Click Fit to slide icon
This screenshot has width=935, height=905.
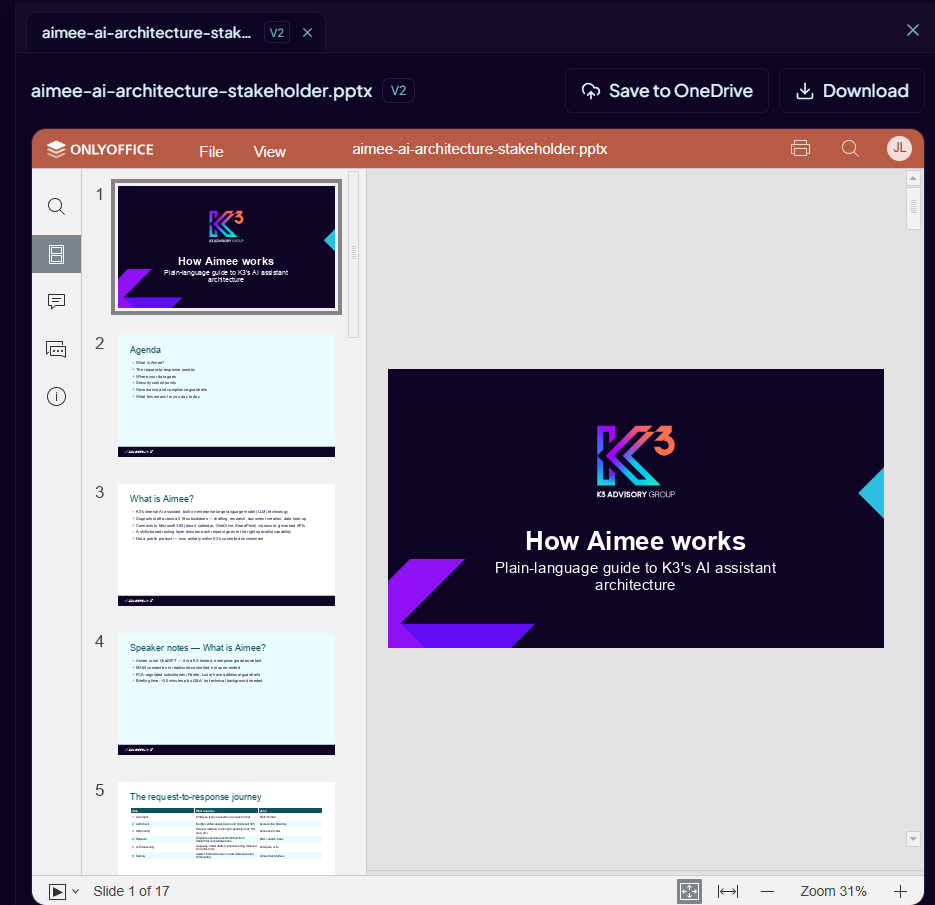tap(689, 891)
